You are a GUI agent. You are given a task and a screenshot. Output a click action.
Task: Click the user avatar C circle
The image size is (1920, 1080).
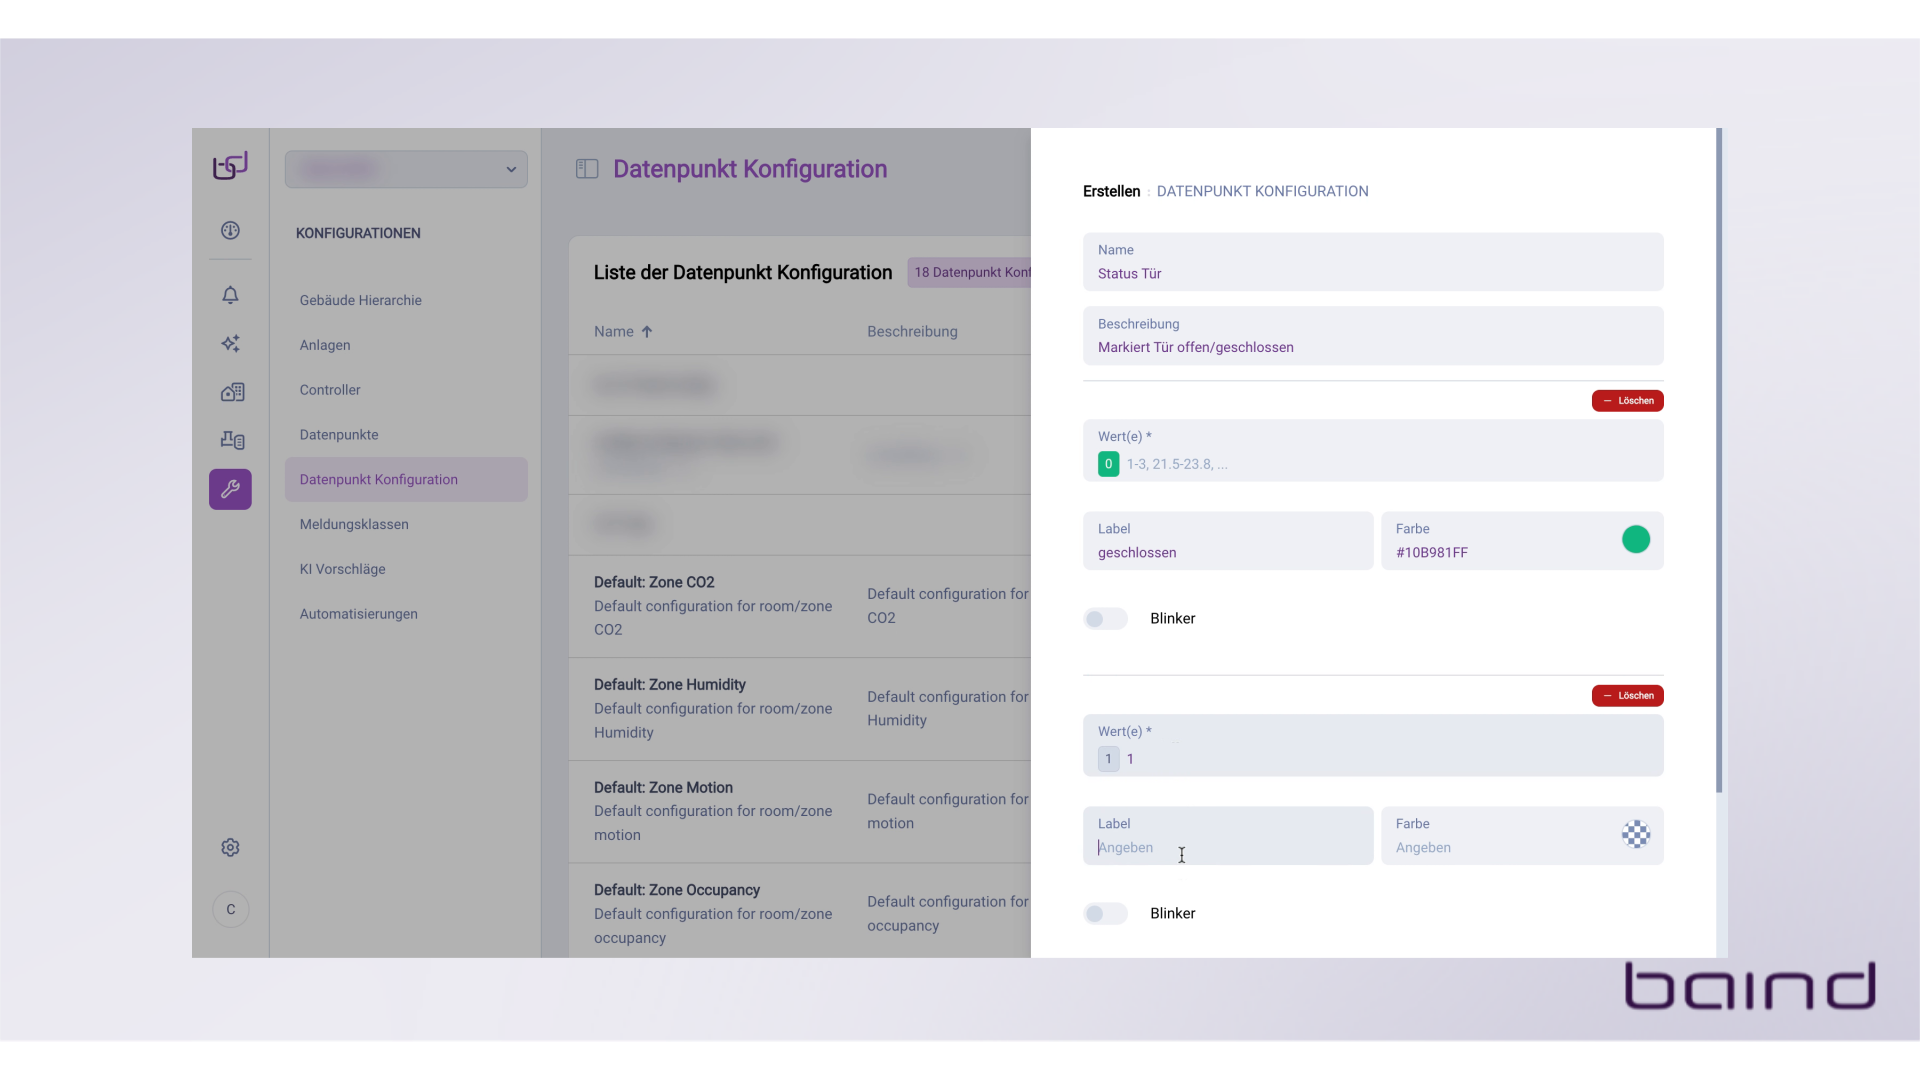[230, 909]
